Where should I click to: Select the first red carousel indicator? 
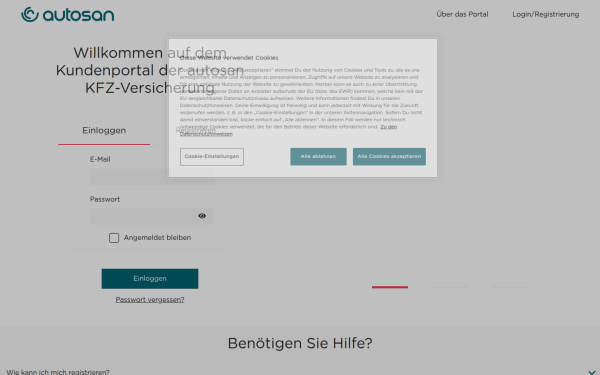[x=390, y=287]
